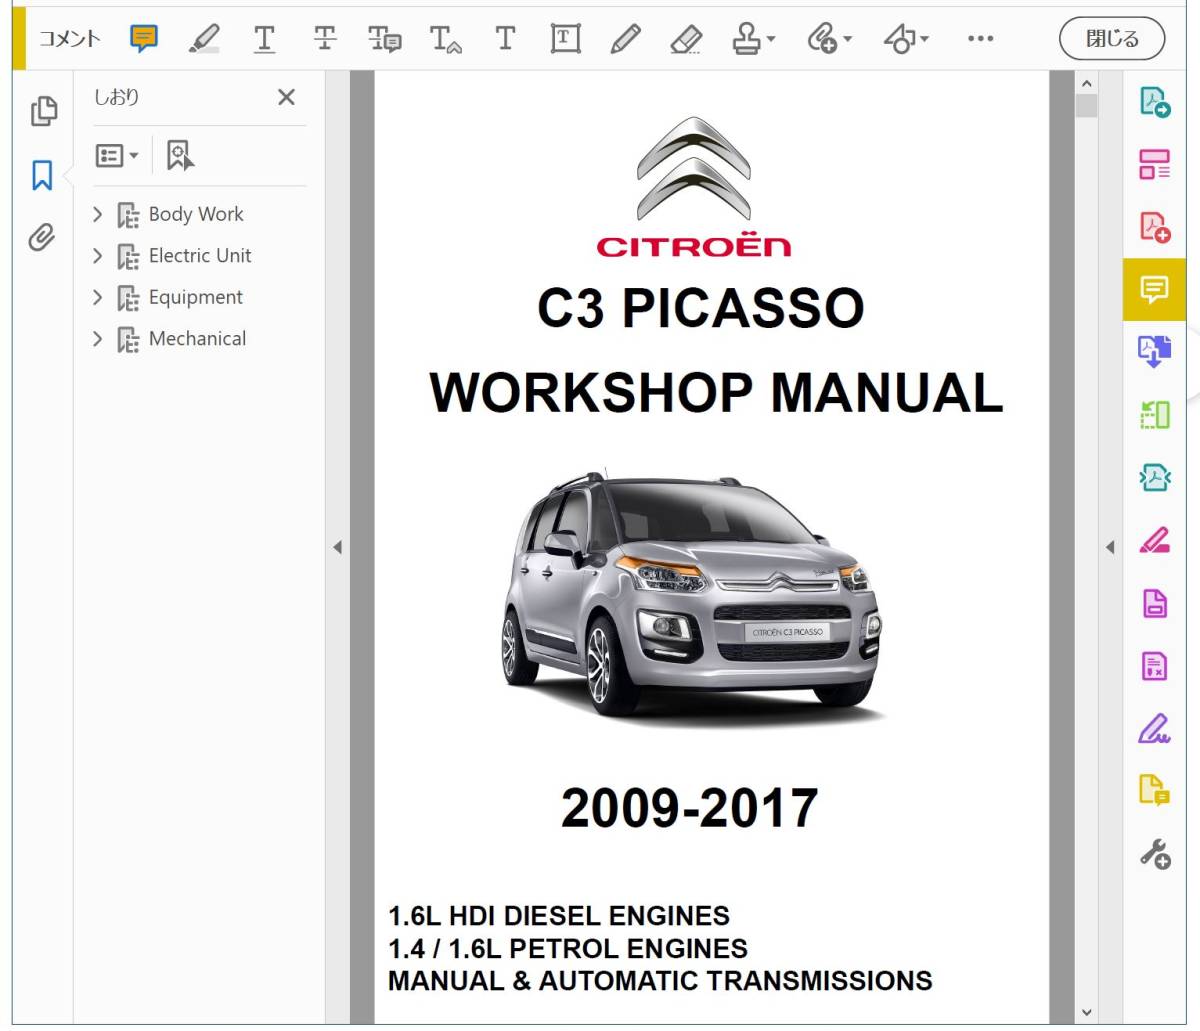Collapse the left navigation pane arrow
Viewport: 1200px width, 1031px height.
coord(337,547)
